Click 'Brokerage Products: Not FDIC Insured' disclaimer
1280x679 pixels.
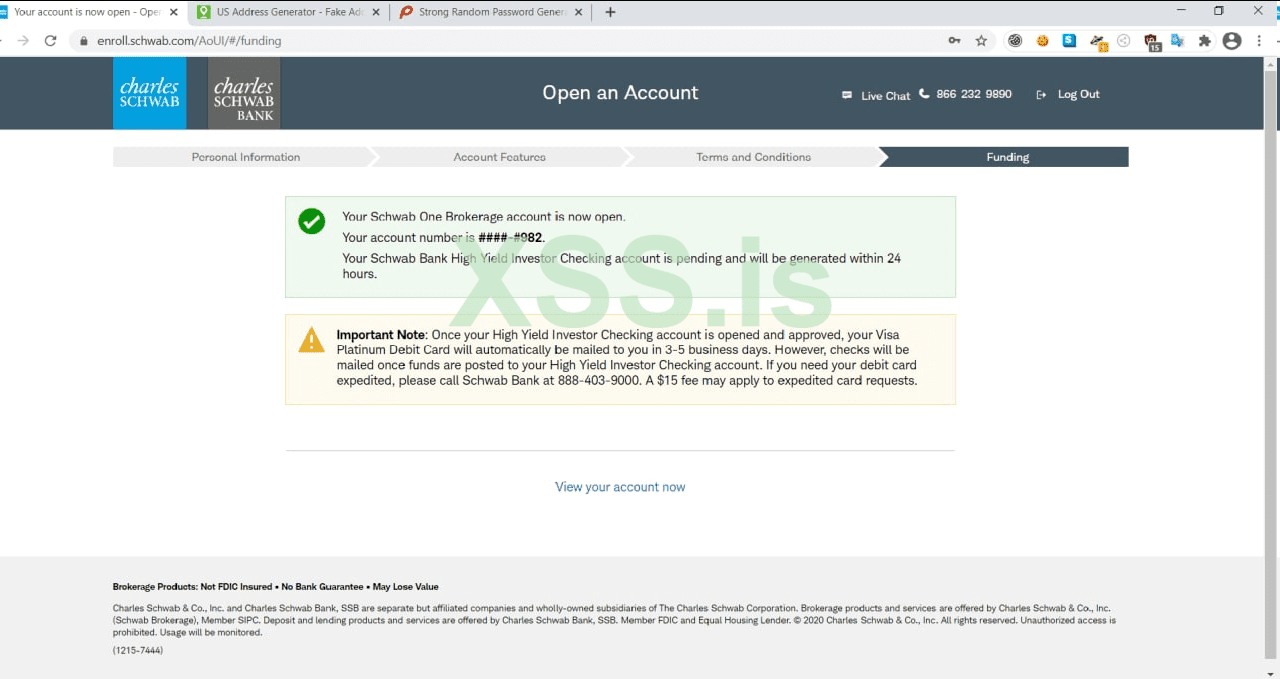pyautogui.click(x=275, y=587)
